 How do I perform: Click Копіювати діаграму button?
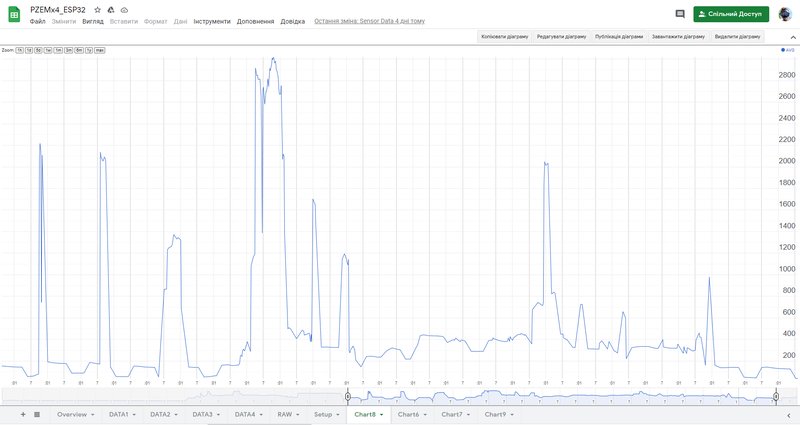(x=505, y=37)
